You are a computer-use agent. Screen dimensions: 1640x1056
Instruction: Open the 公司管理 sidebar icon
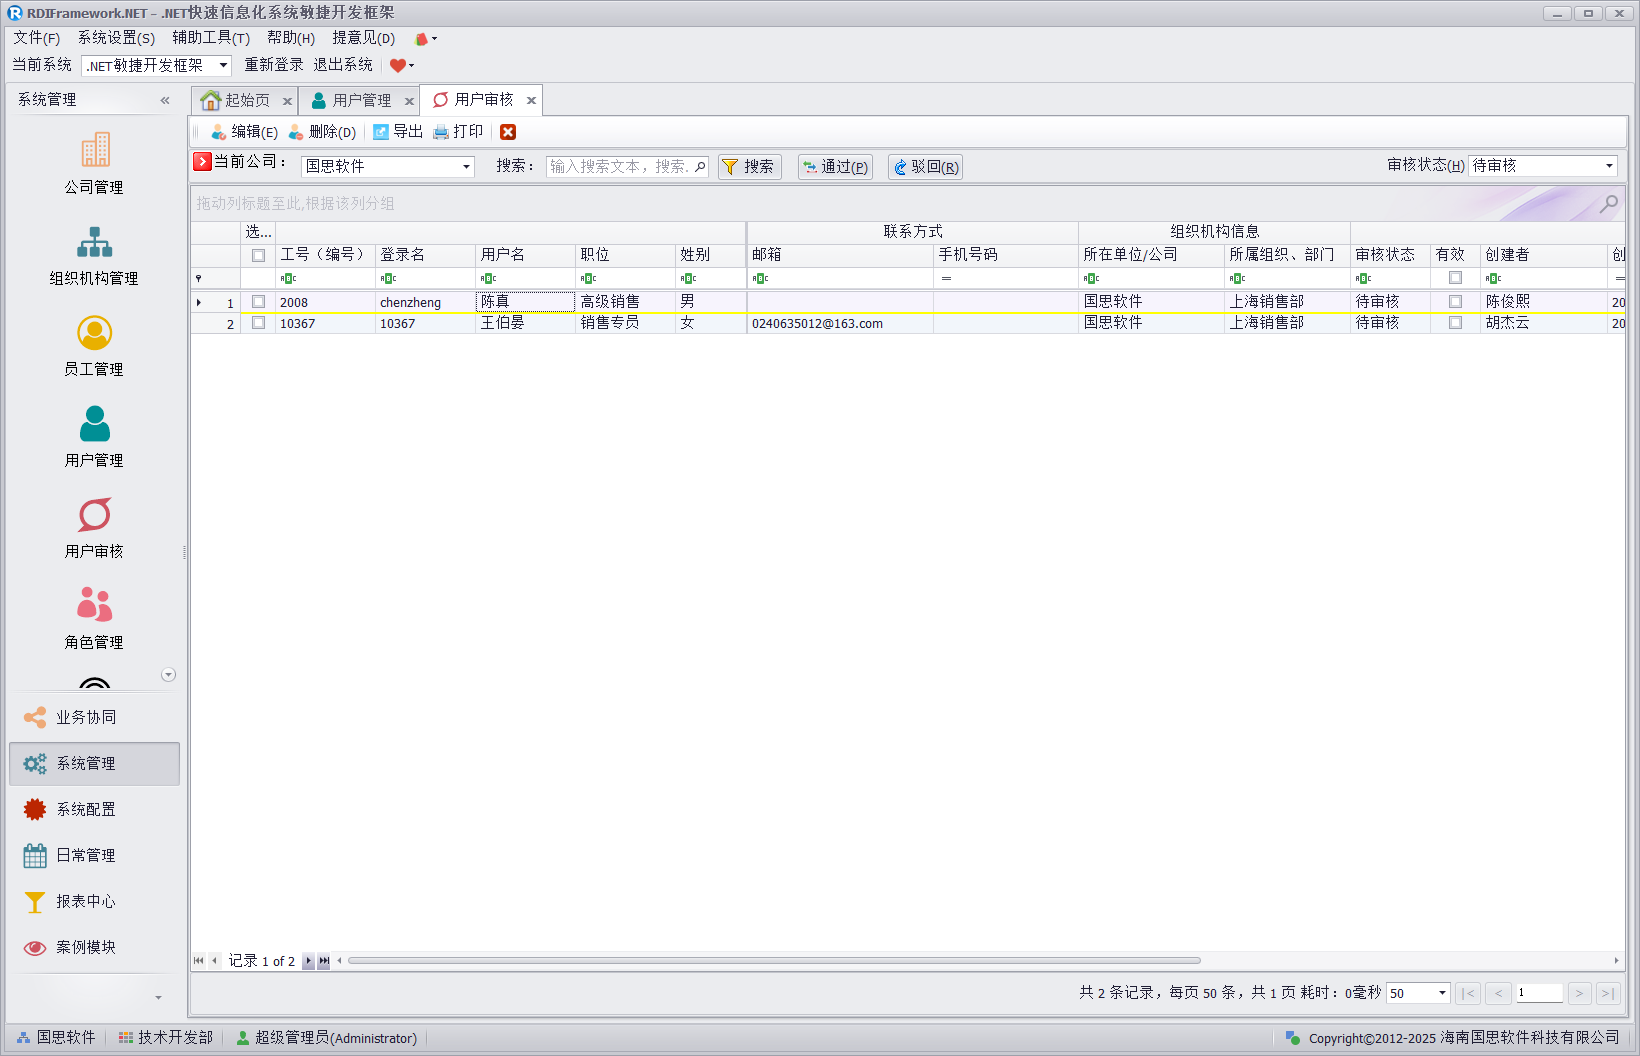95,151
